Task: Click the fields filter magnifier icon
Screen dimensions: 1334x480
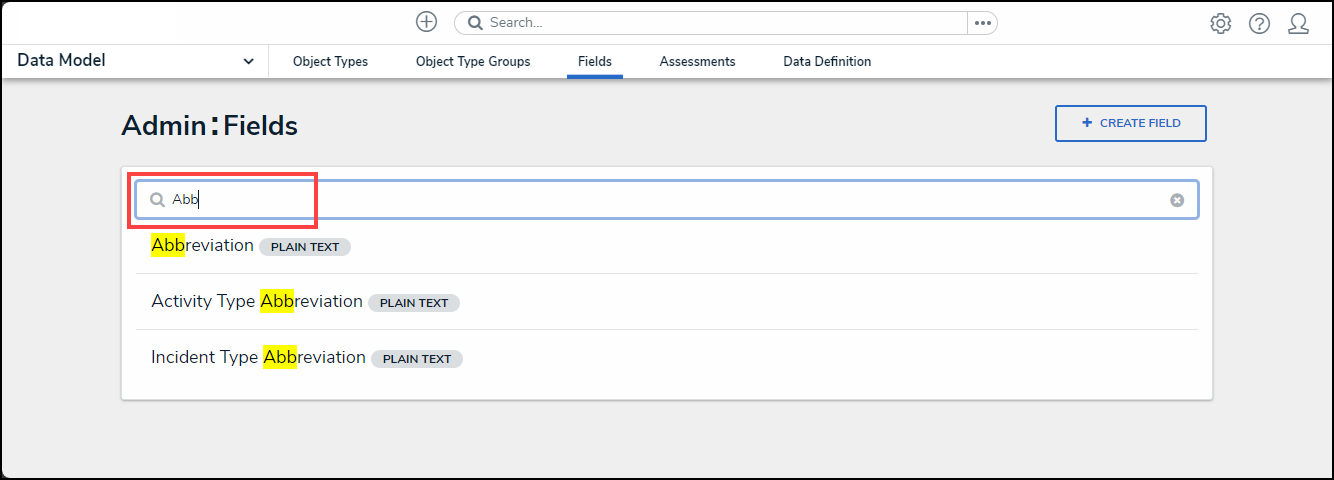Action: pos(157,200)
